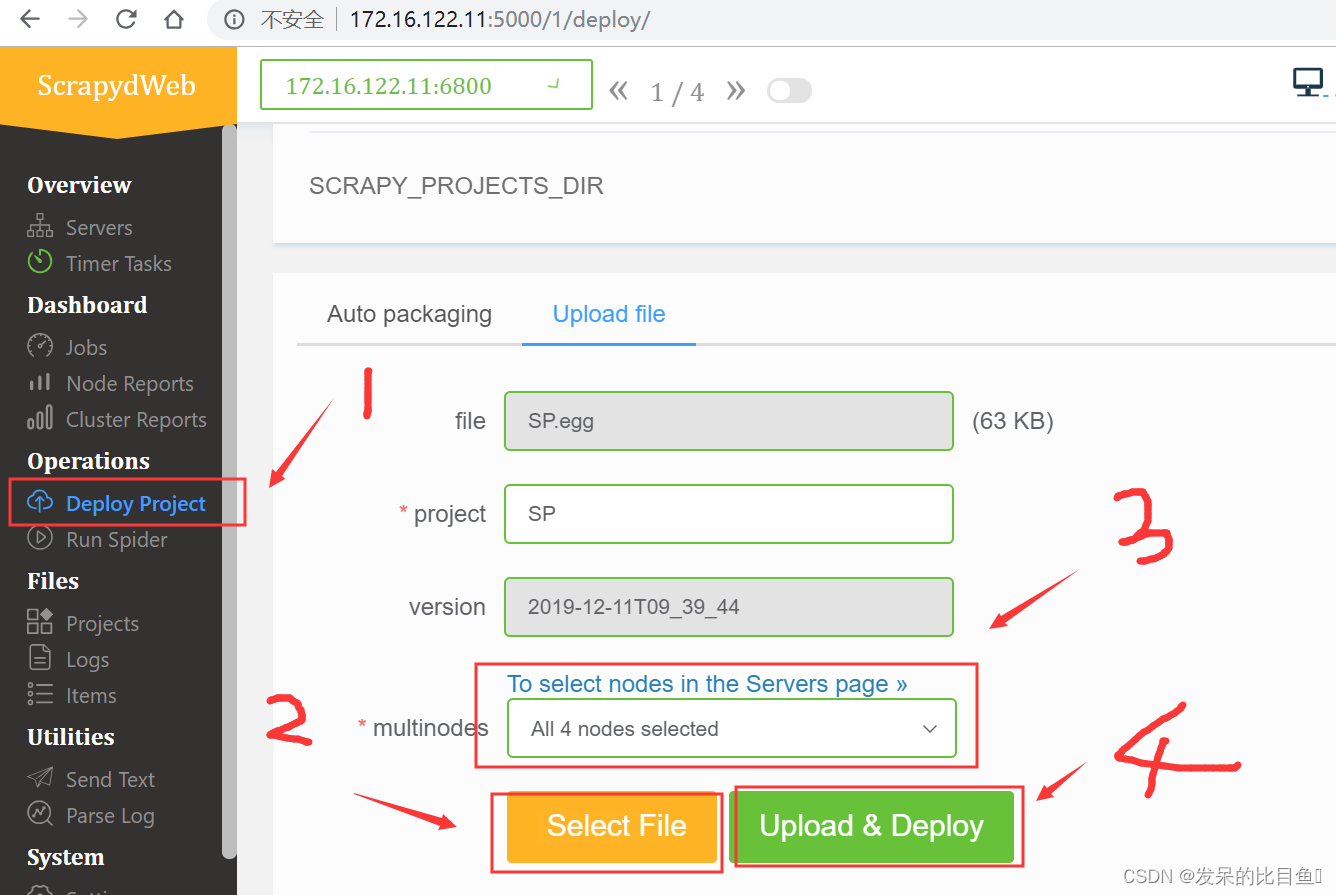1336x895 pixels.
Task: Click the browser address bar URL
Action: 500,19
